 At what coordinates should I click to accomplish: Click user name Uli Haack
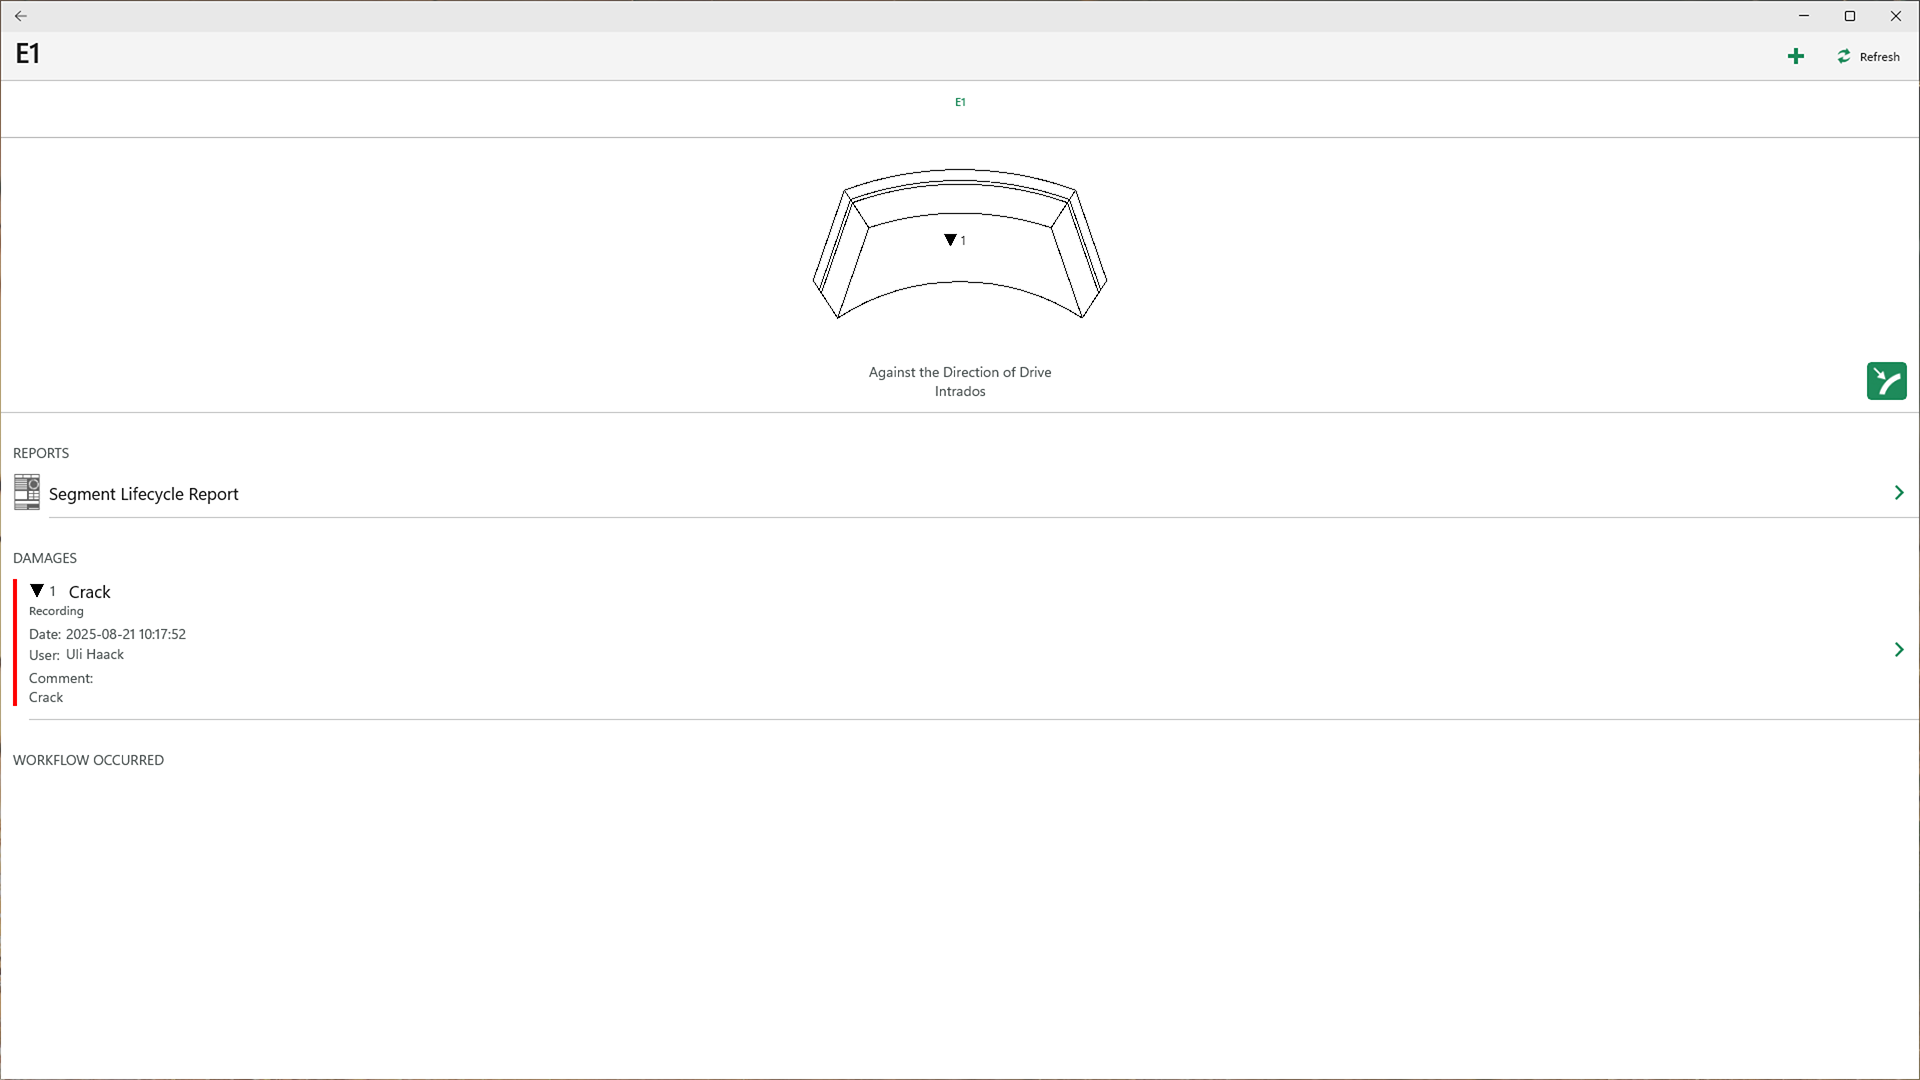pos(95,654)
